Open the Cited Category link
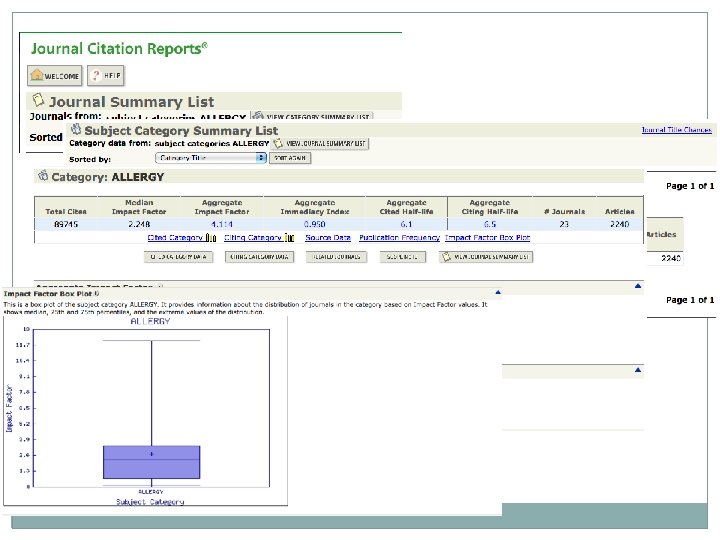720x540 pixels. [x=175, y=237]
